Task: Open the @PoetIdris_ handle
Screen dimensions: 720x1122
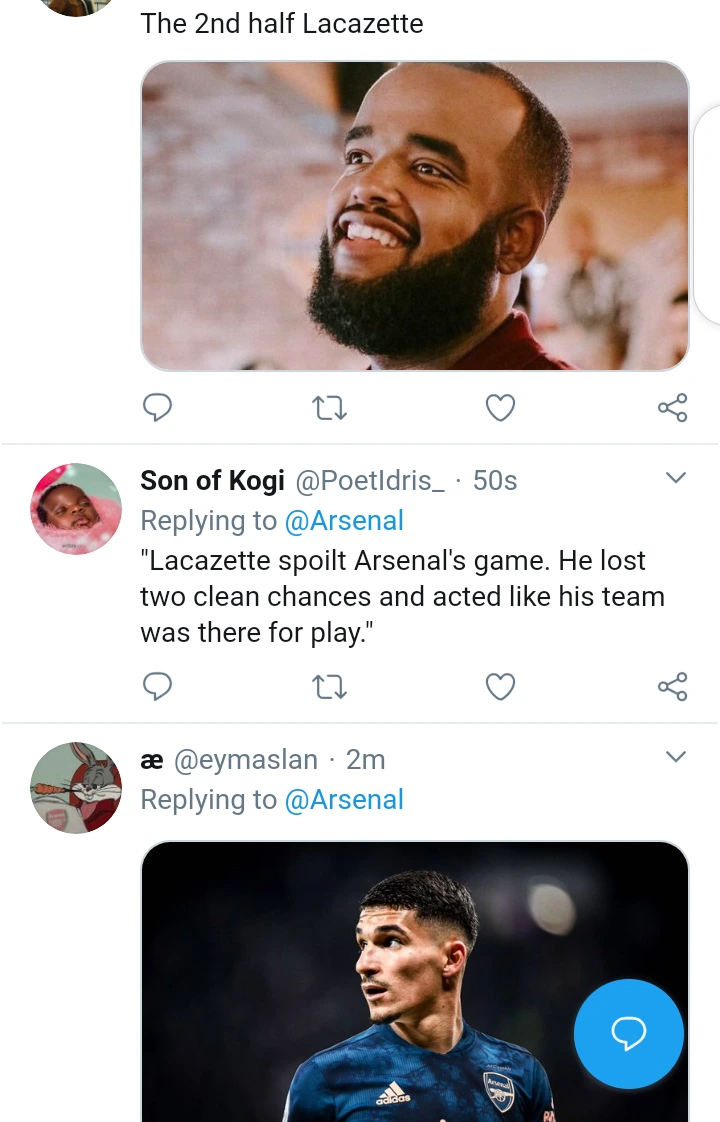Action: point(369,481)
